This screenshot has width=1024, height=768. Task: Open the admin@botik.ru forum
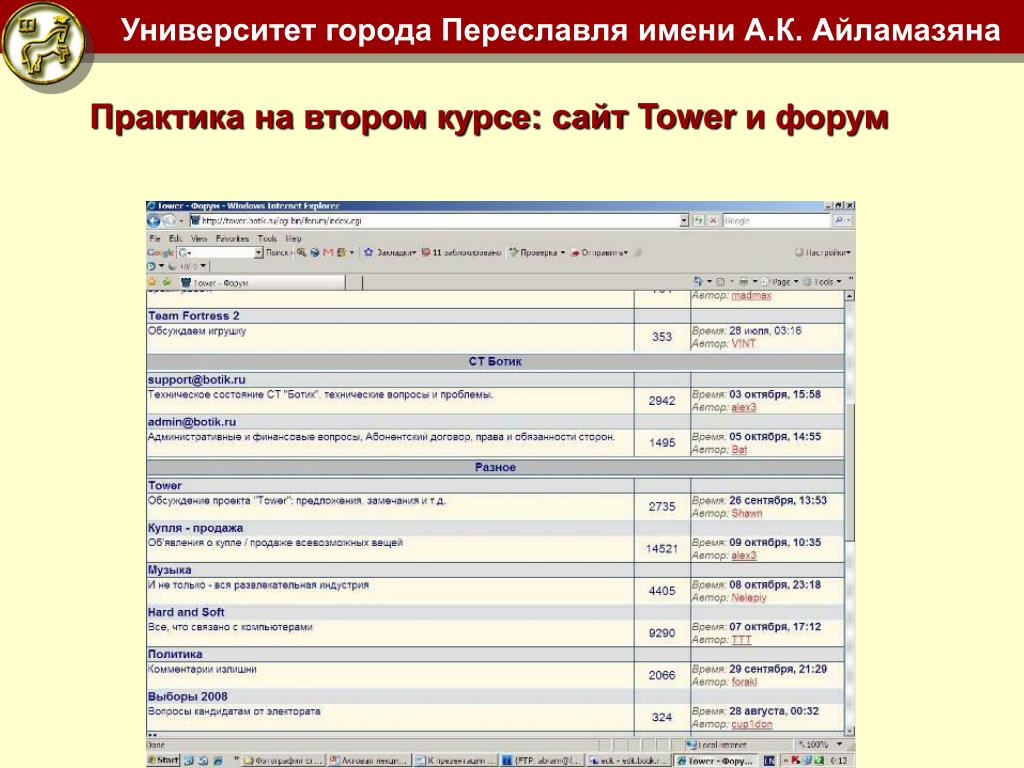coord(192,422)
